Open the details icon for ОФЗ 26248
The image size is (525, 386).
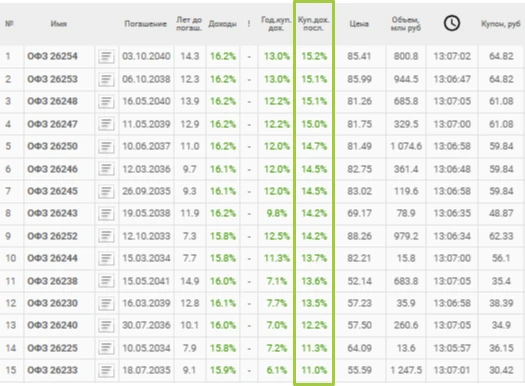tap(106, 101)
